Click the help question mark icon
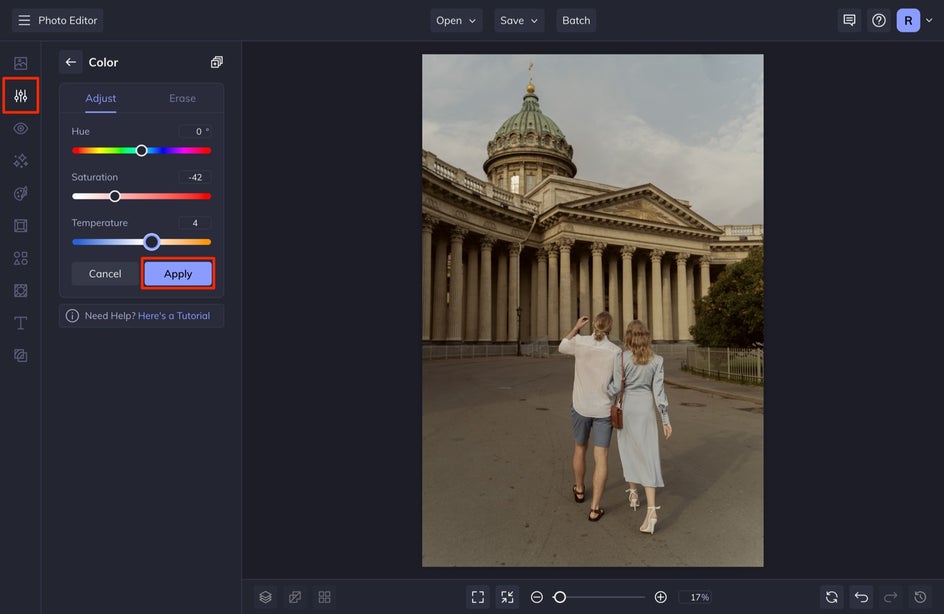 coord(879,20)
